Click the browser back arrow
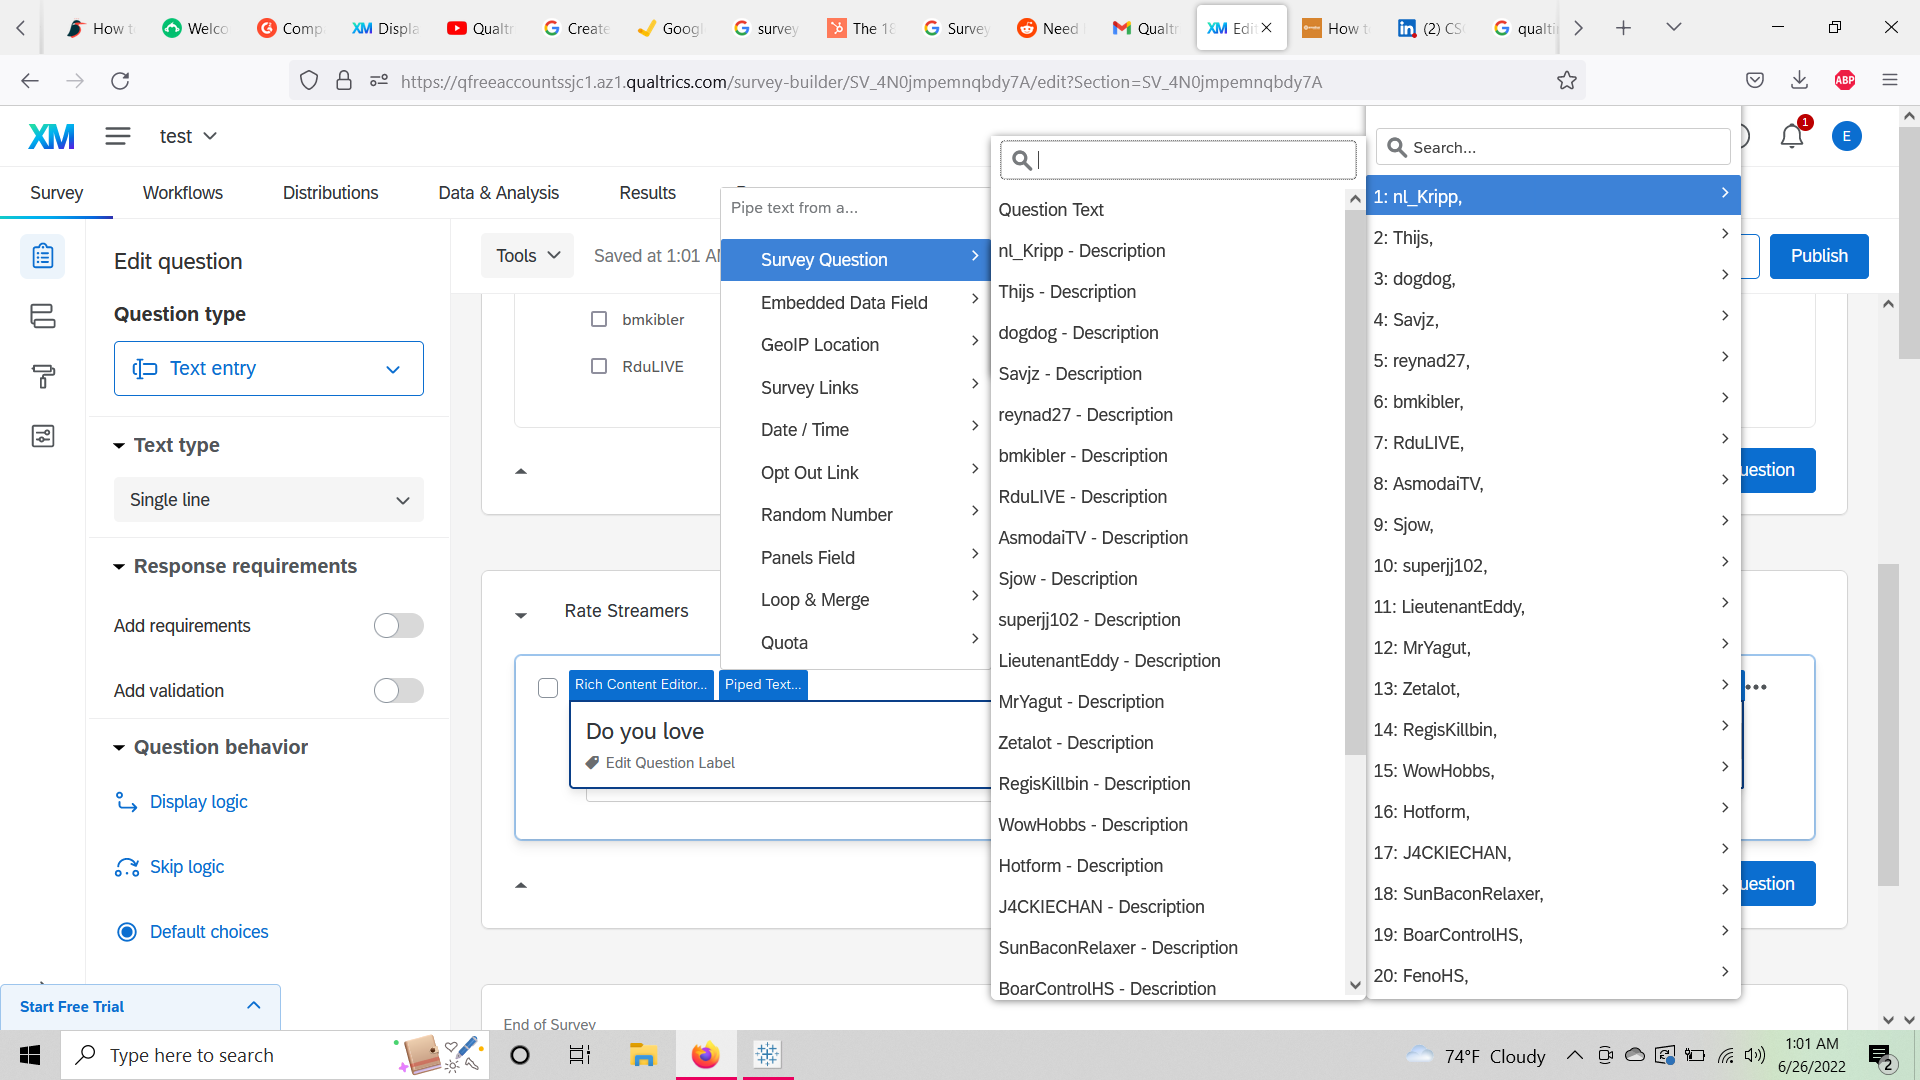Viewport: 1920px width, 1080px height. [30, 81]
